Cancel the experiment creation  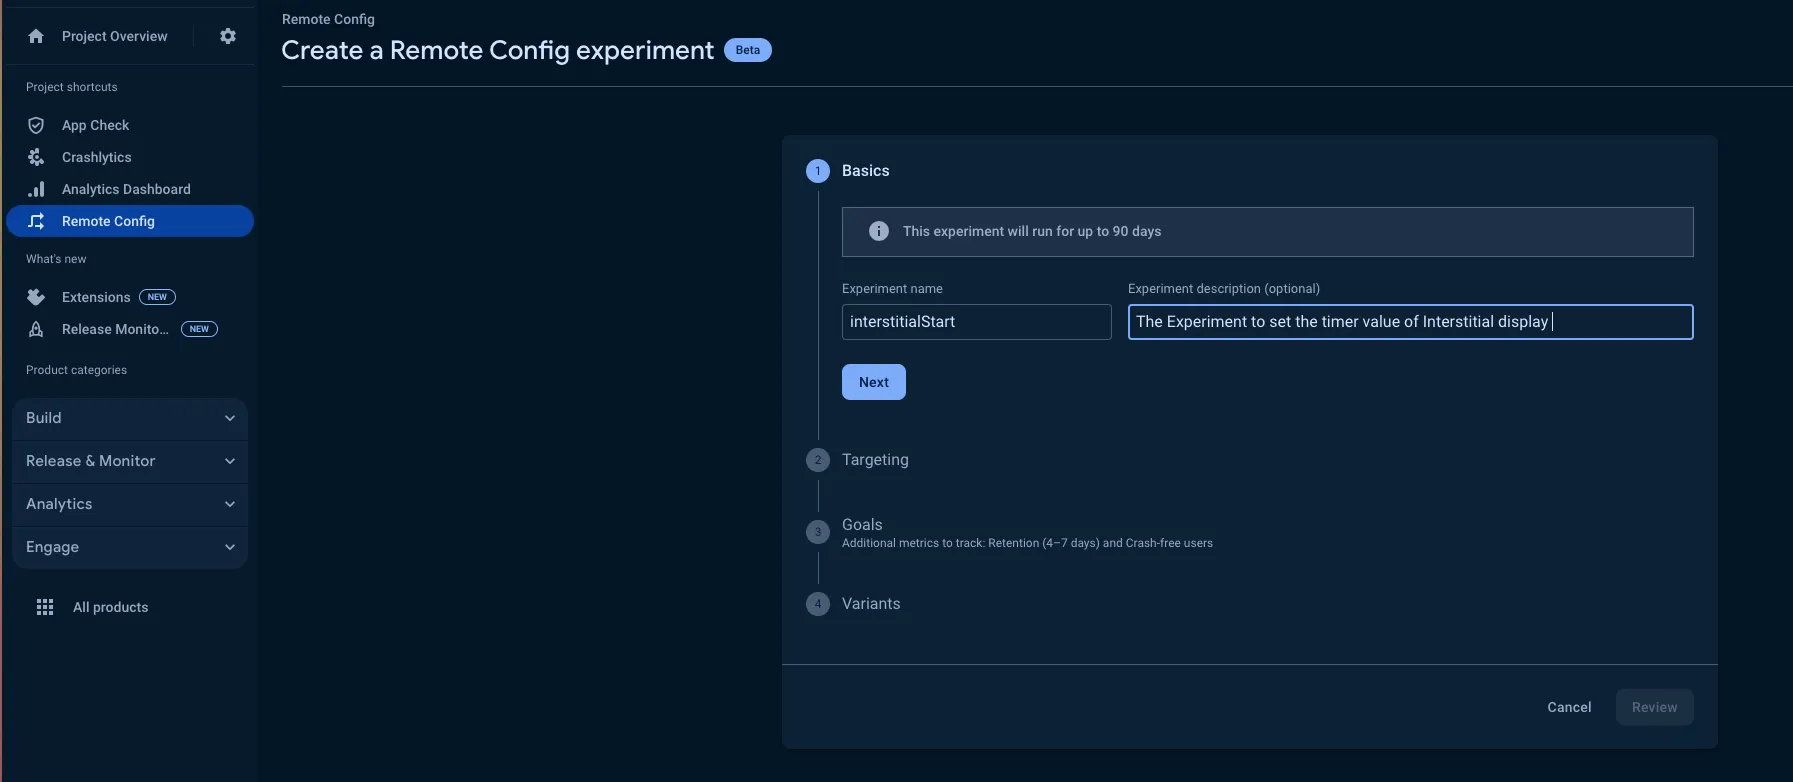tap(1569, 707)
